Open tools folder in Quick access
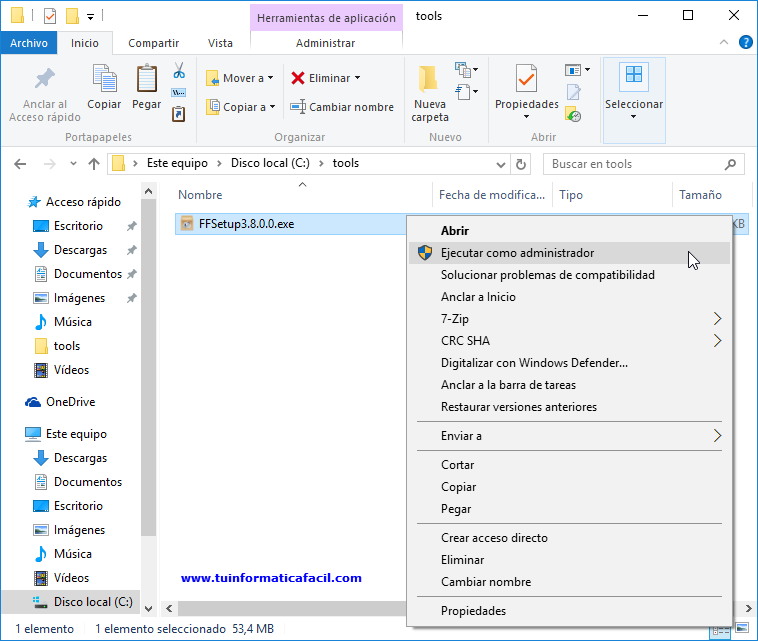This screenshot has height=641, width=758. pos(67,346)
